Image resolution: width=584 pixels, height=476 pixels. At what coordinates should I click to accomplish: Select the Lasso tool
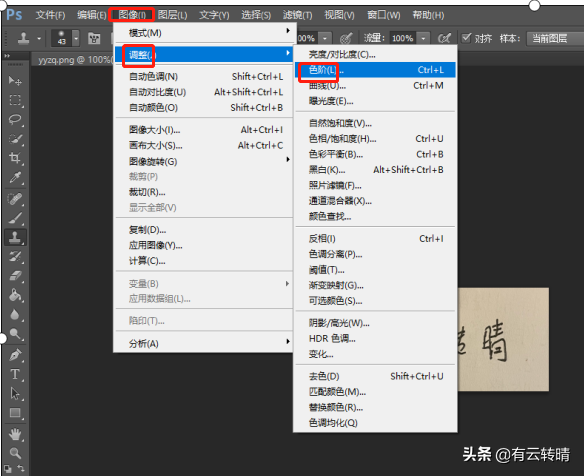click(x=15, y=120)
